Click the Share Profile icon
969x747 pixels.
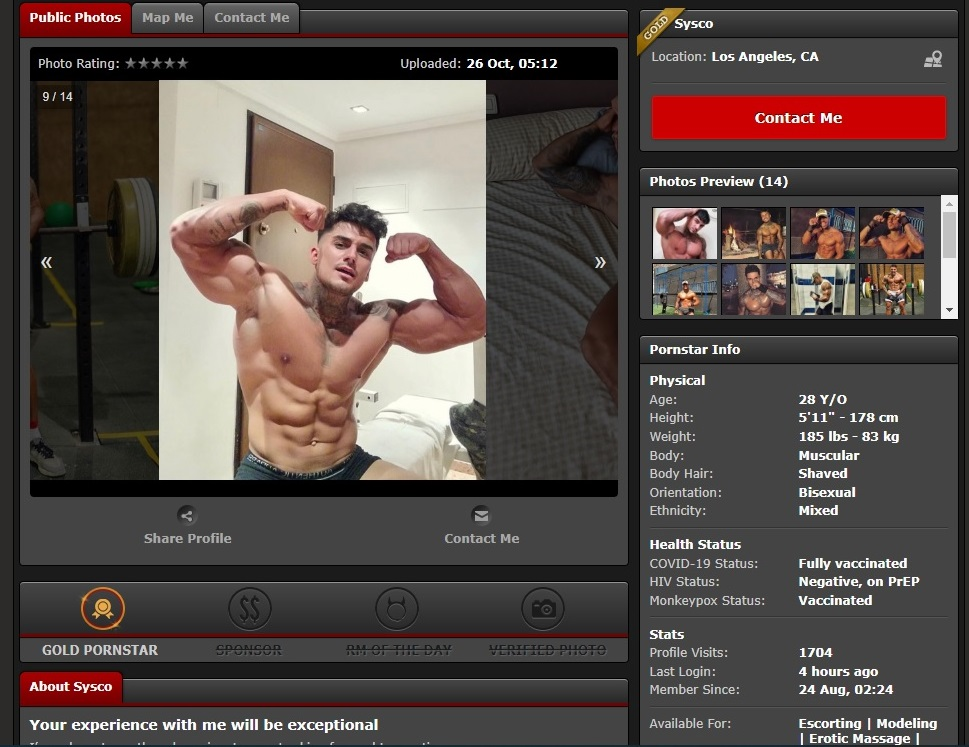tap(187, 515)
